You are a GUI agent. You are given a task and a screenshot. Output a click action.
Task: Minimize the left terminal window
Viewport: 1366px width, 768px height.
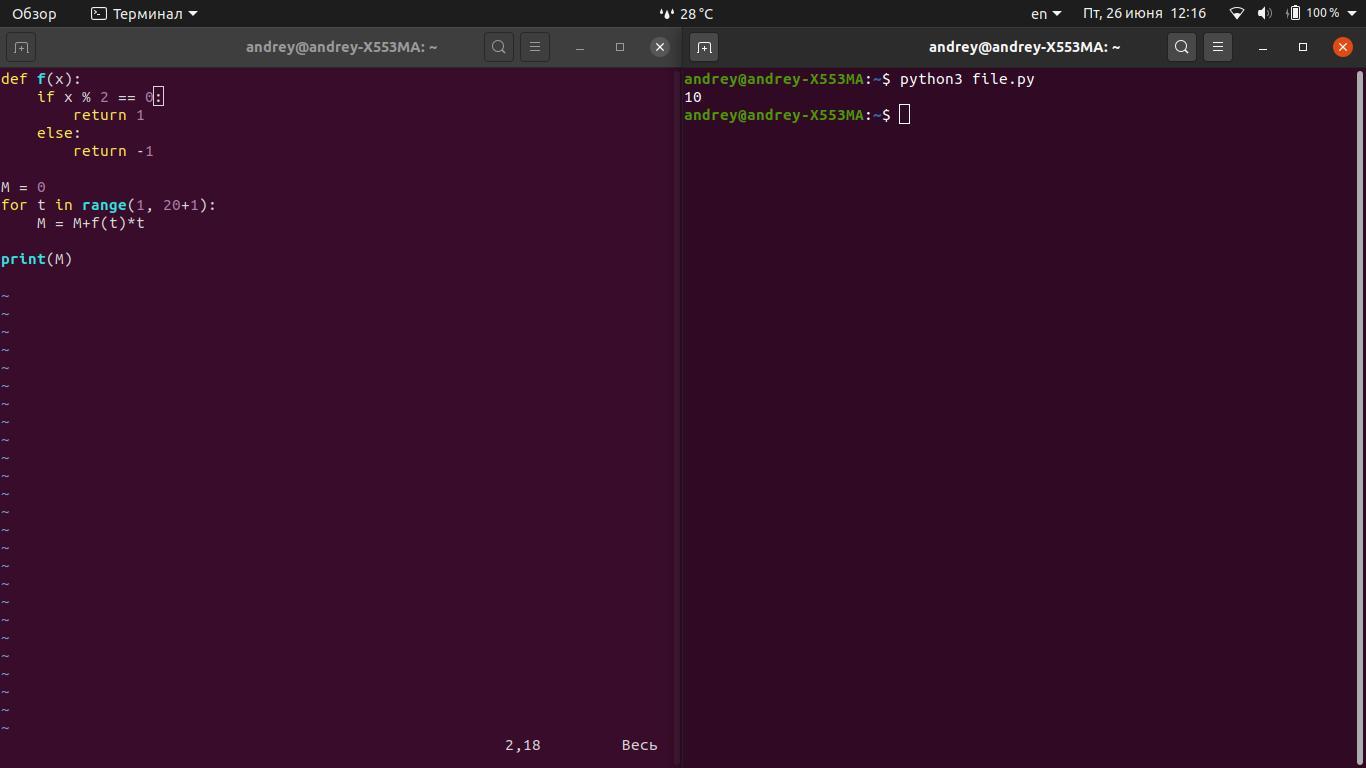(580, 47)
